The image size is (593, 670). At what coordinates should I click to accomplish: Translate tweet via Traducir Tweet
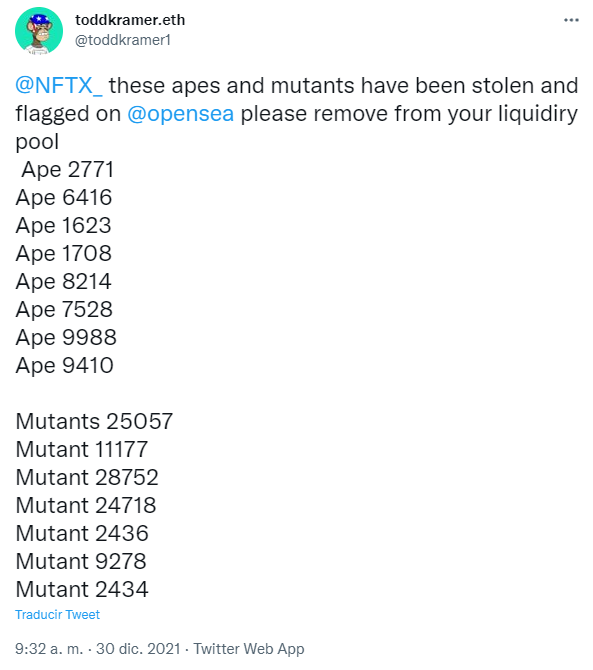coord(57,614)
